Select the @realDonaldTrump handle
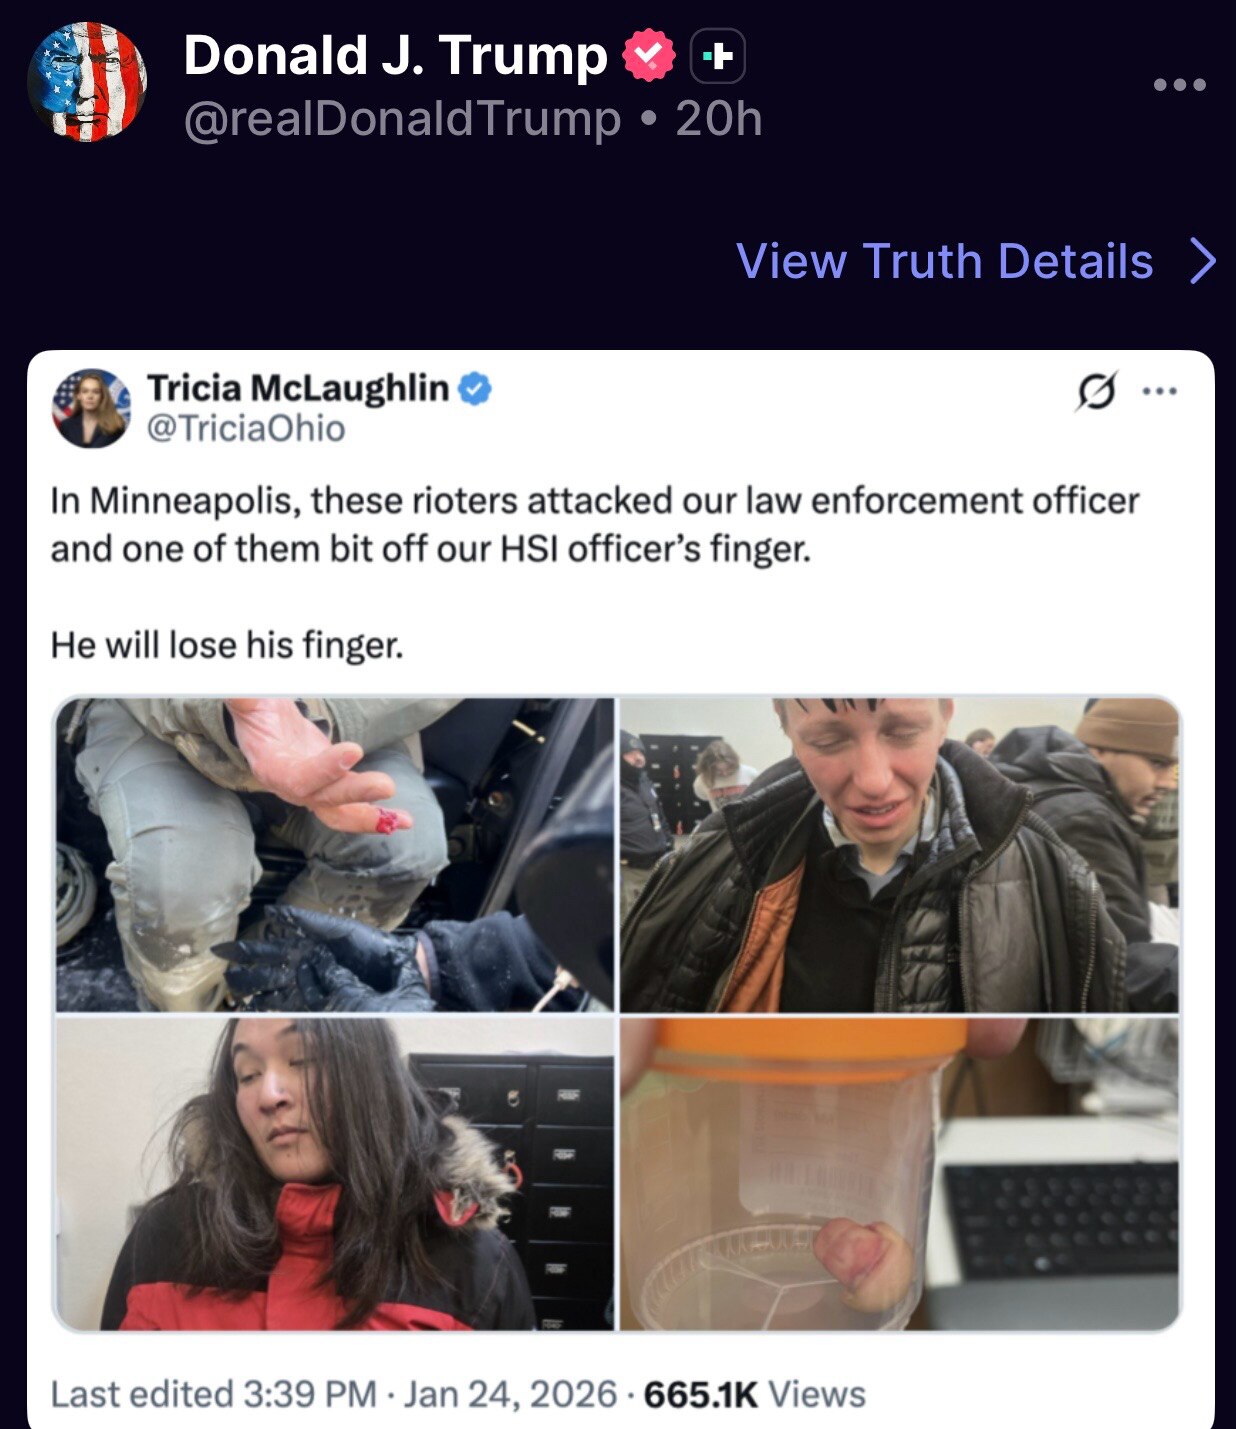 [402, 119]
